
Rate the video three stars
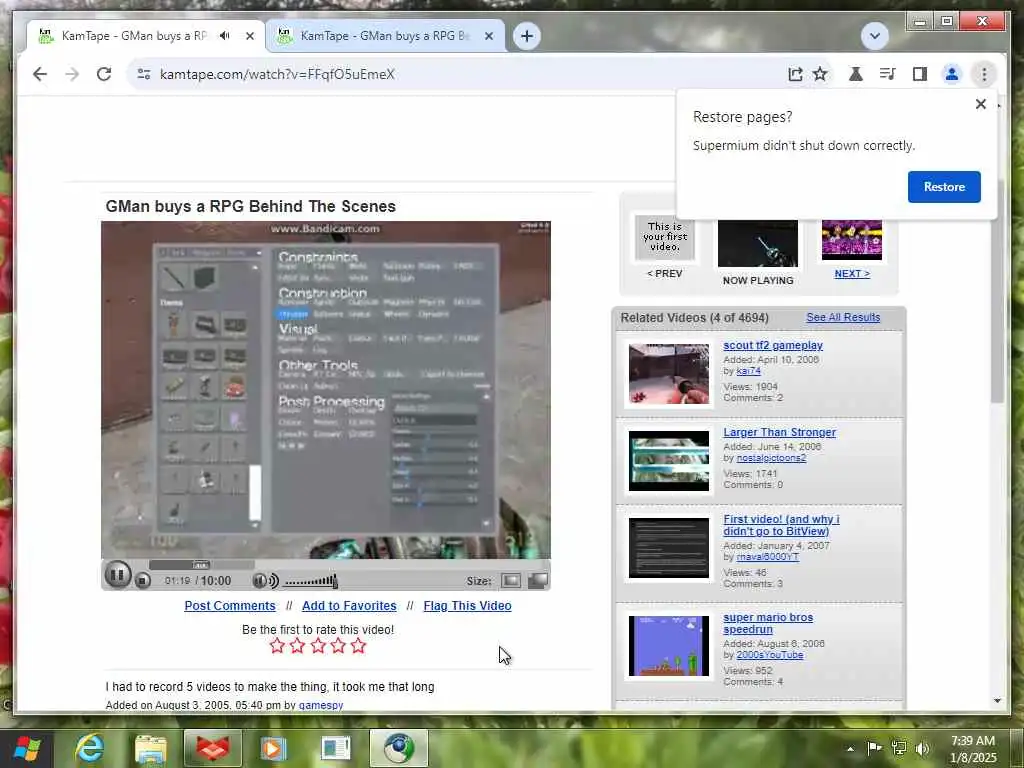point(318,646)
